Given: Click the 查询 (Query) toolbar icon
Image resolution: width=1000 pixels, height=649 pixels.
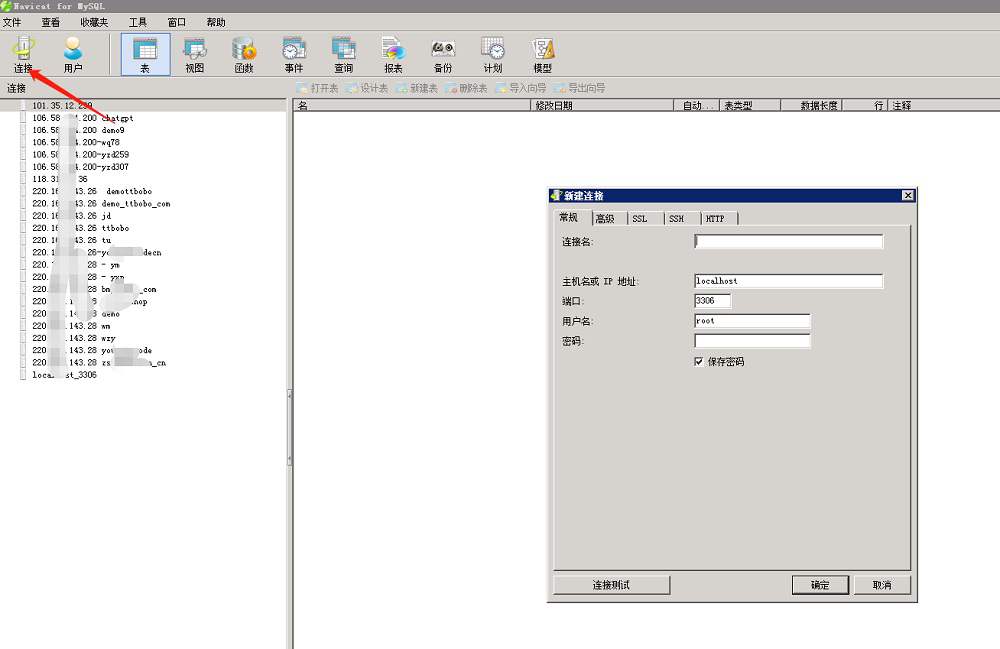Looking at the screenshot, I should [343, 54].
